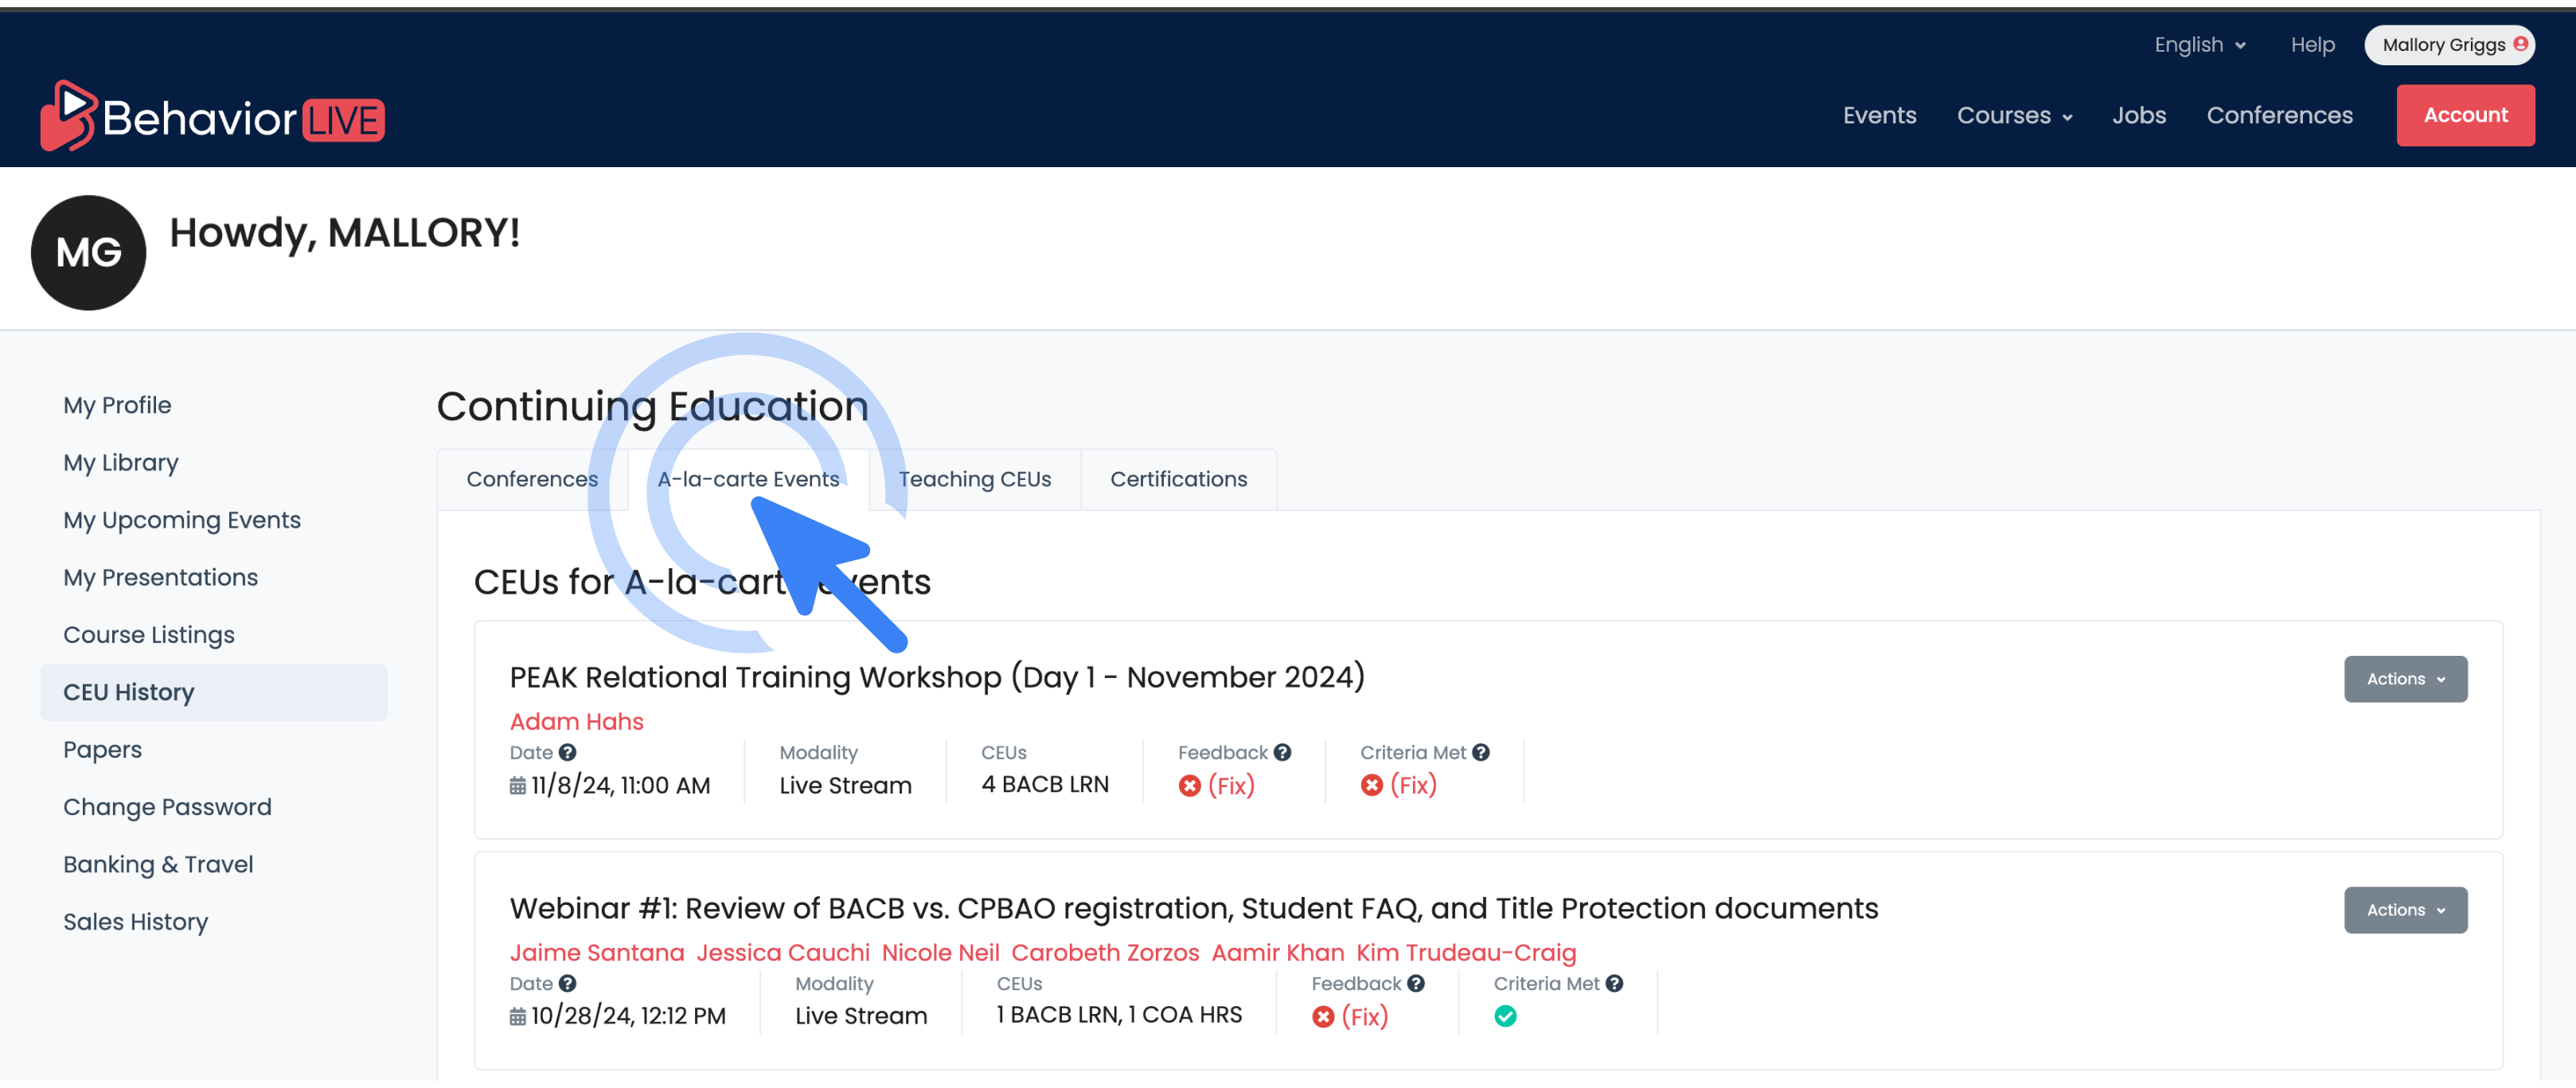Click Webinar #1 event title
Viewport: 2576px width, 1088px height.
[1194, 908]
